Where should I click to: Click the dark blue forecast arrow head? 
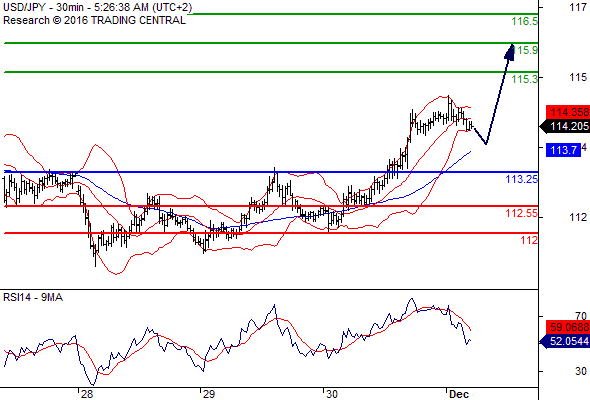click(510, 52)
